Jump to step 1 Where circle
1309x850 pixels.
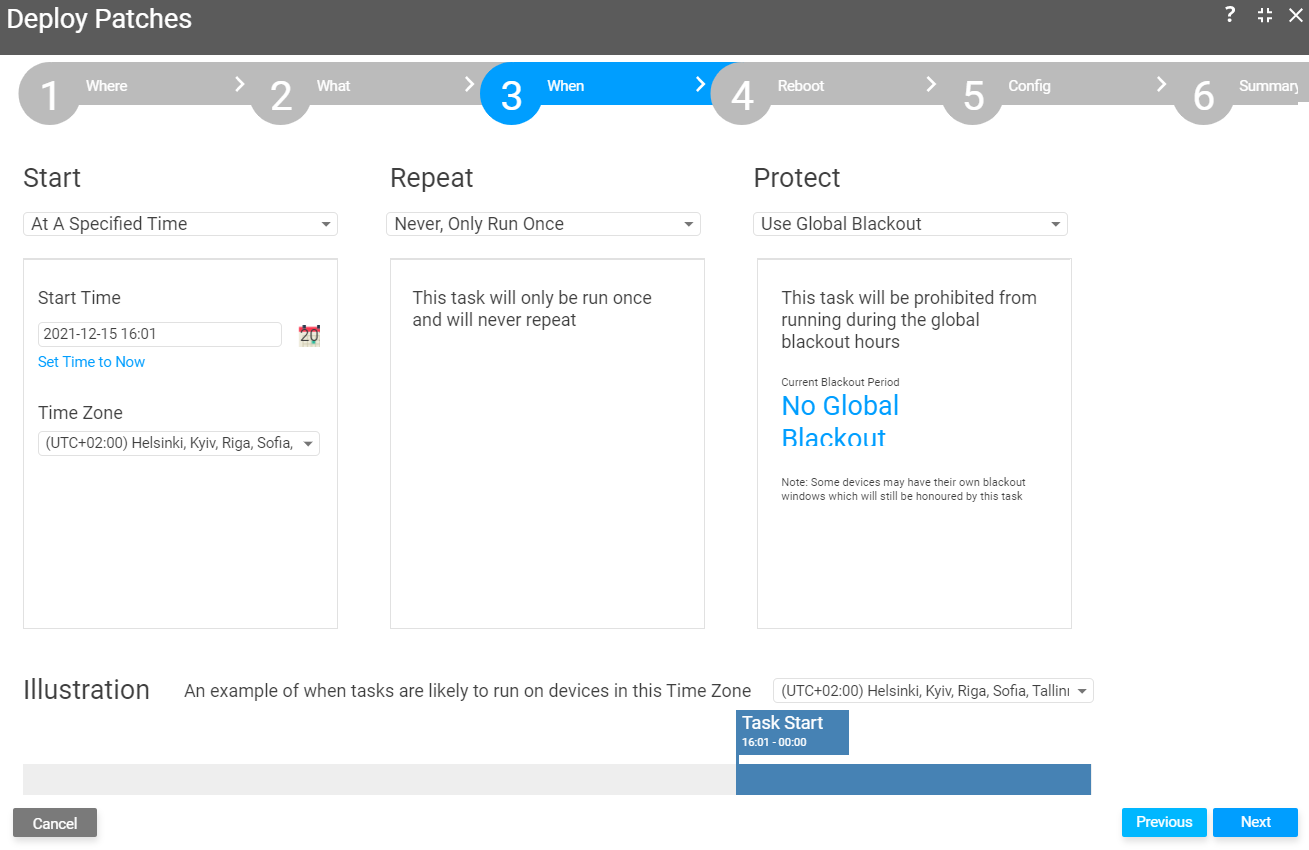[x=50, y=94]
